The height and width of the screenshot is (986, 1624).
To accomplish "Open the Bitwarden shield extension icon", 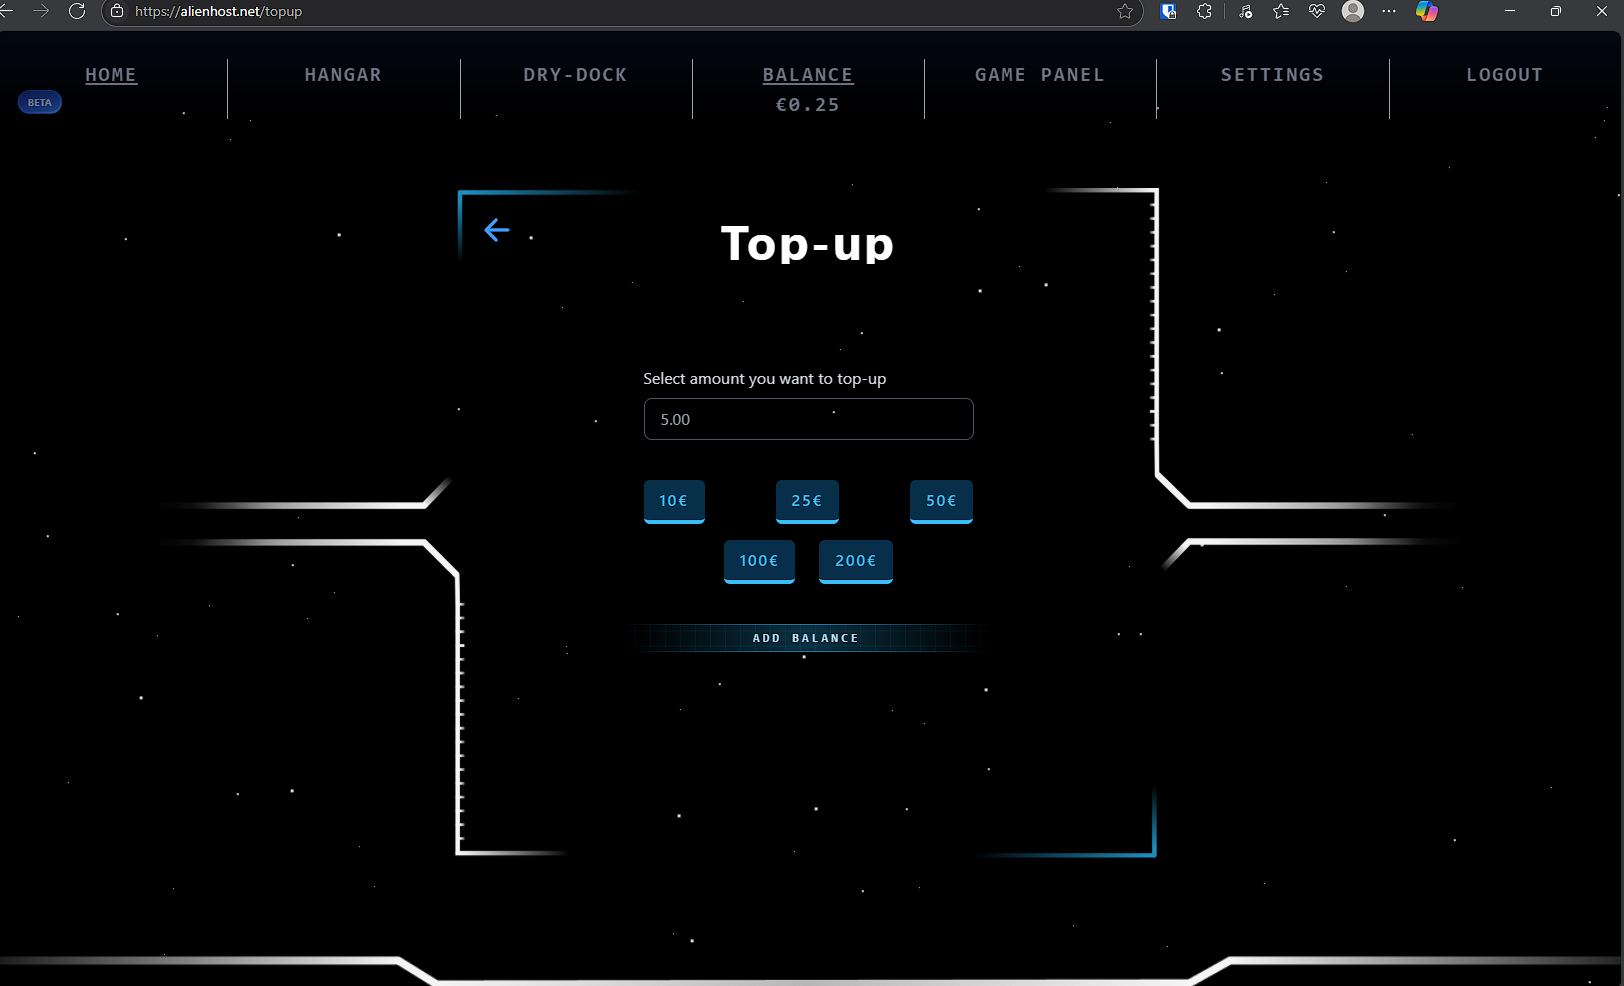I will click(1168, 11).
